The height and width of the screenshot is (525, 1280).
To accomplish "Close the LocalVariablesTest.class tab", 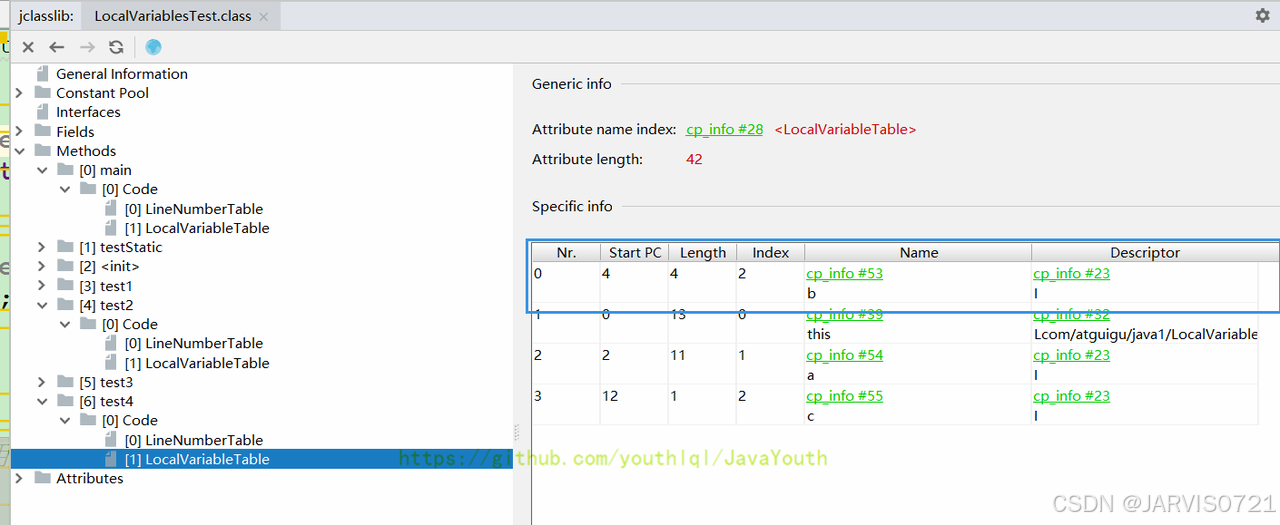I will pos(263,17).
